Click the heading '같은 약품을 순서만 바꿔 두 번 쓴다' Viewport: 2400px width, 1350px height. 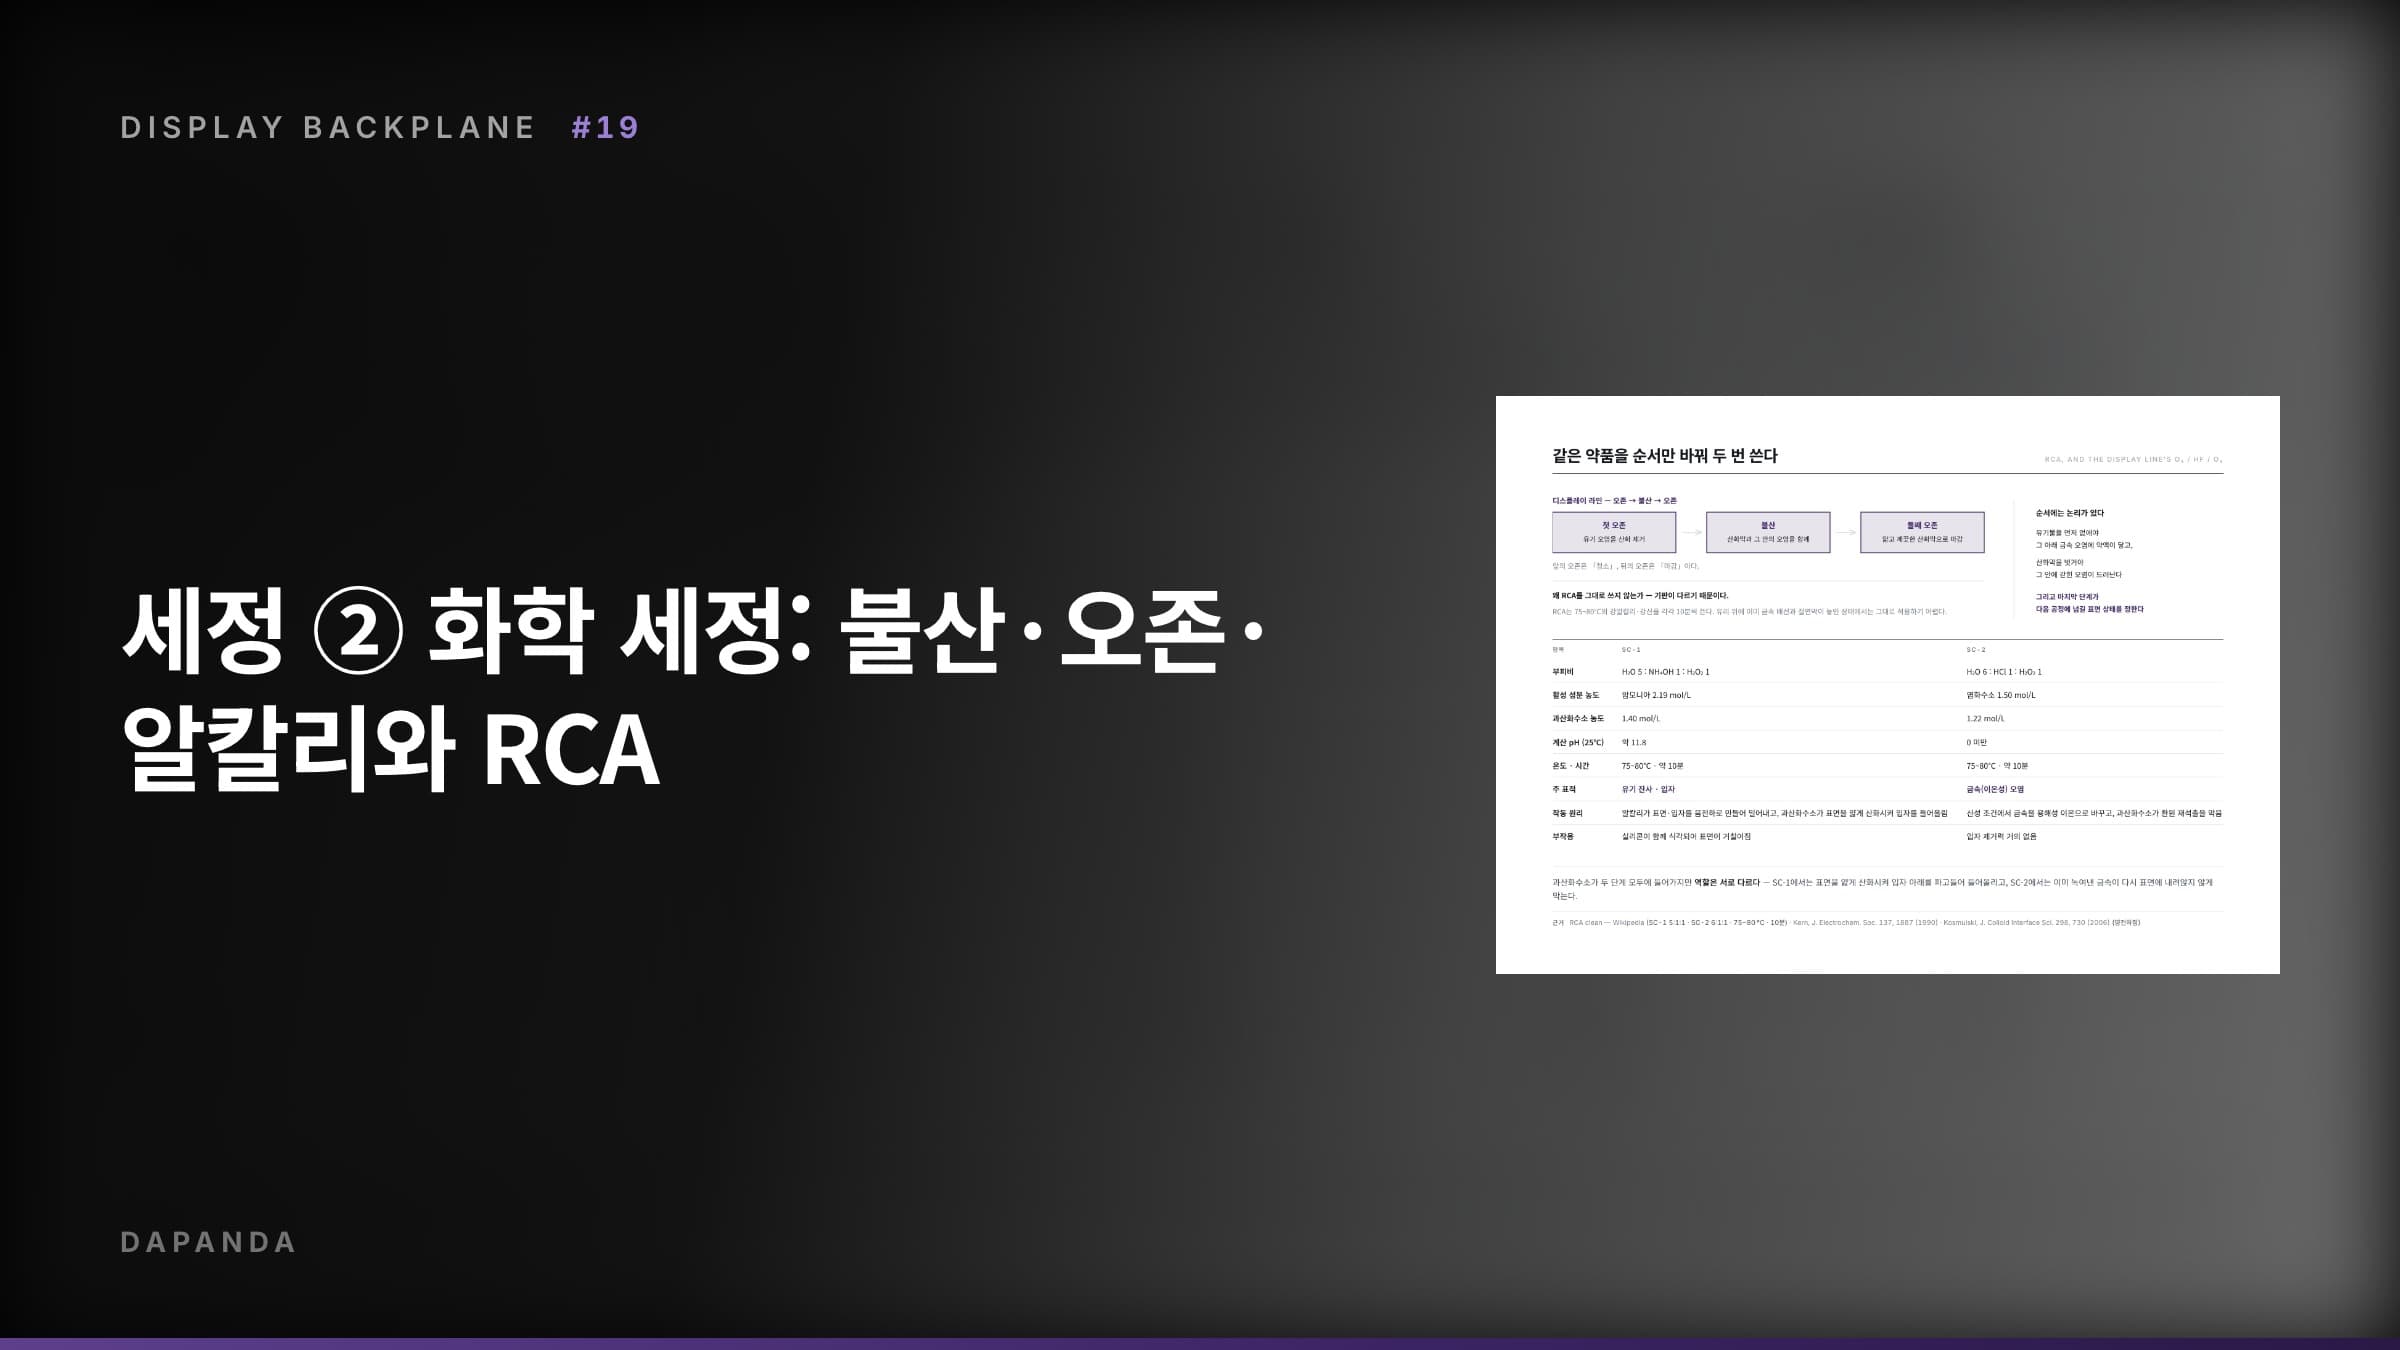[x=1665, y=456]
